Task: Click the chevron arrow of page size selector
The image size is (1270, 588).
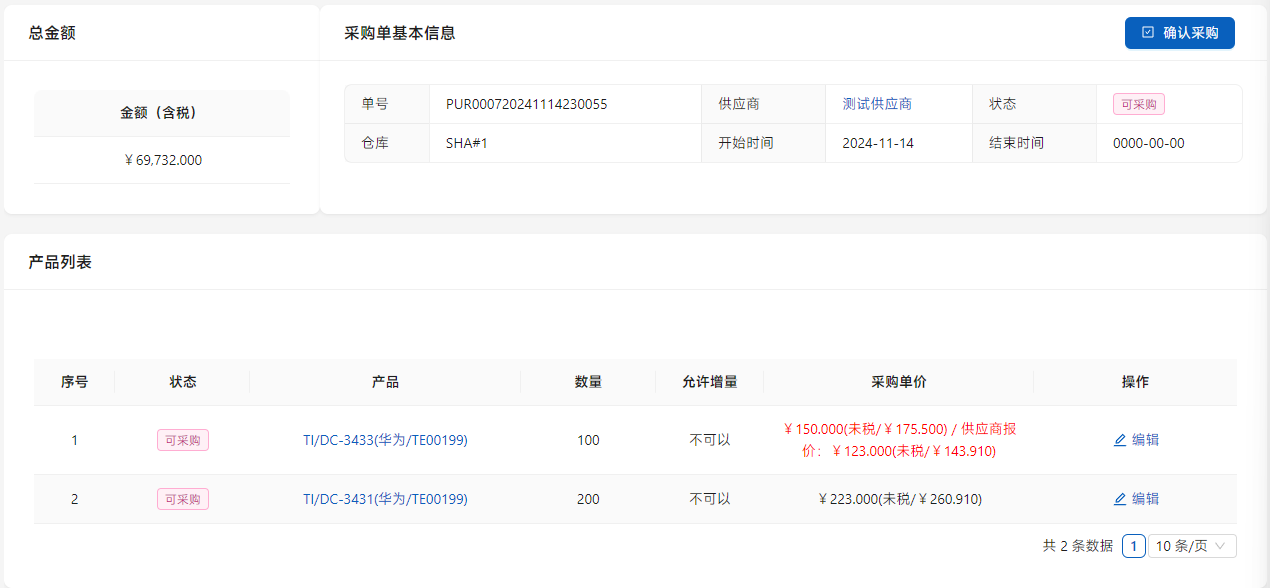Action: pyautogui.click(x=1221, y=546)
